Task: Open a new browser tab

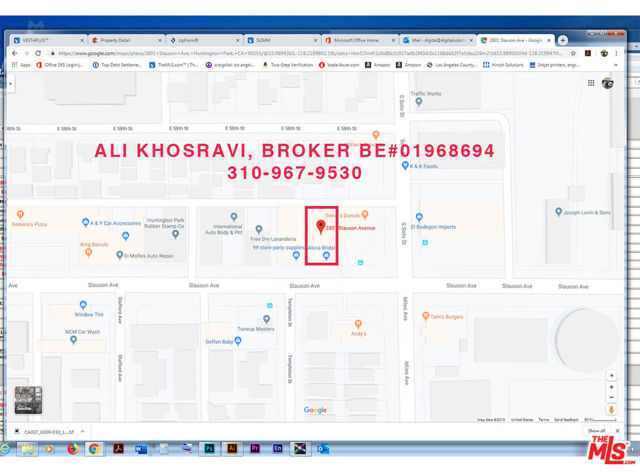Action: [x=563, y=40]
